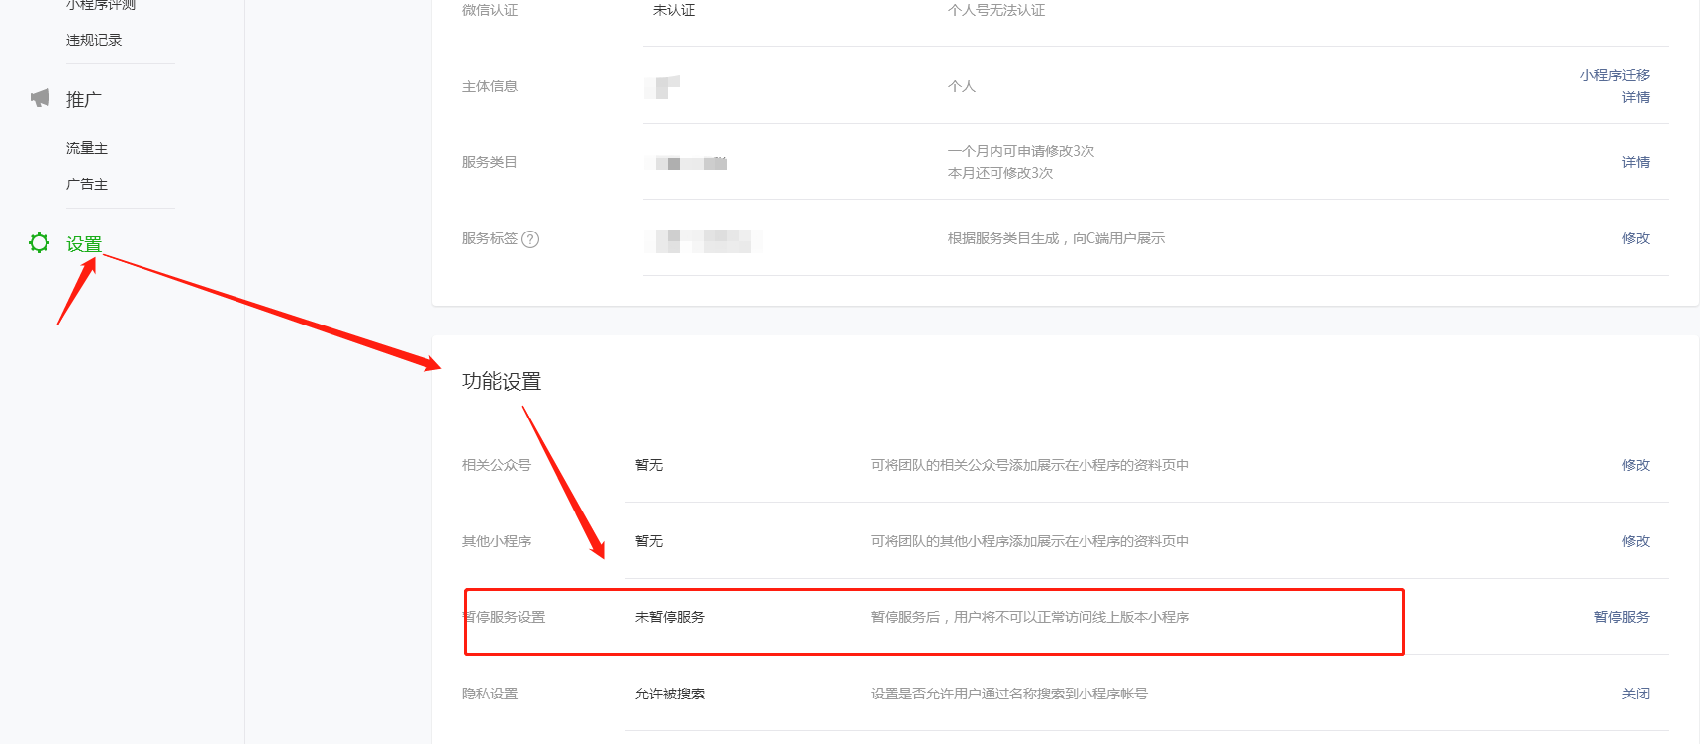The width and height of the screenshot is (1700, 744).
Task: Select the 未认证 status text
Action: click(674, 10)
